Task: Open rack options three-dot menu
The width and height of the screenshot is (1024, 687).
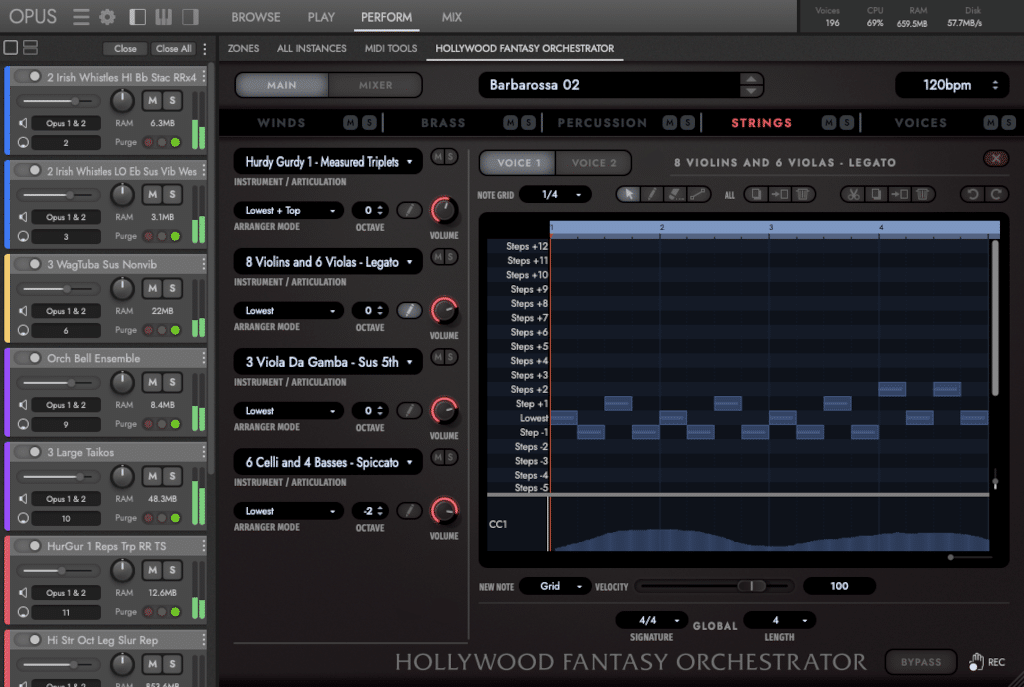Action: [x=205, y=49]
